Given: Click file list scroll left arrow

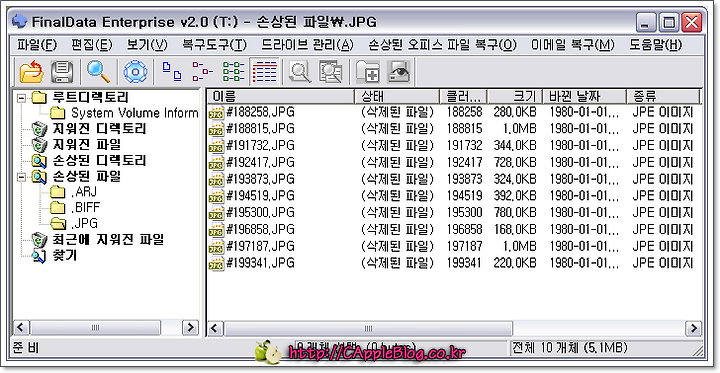Looking at the screenshot, I should [216, 328].
